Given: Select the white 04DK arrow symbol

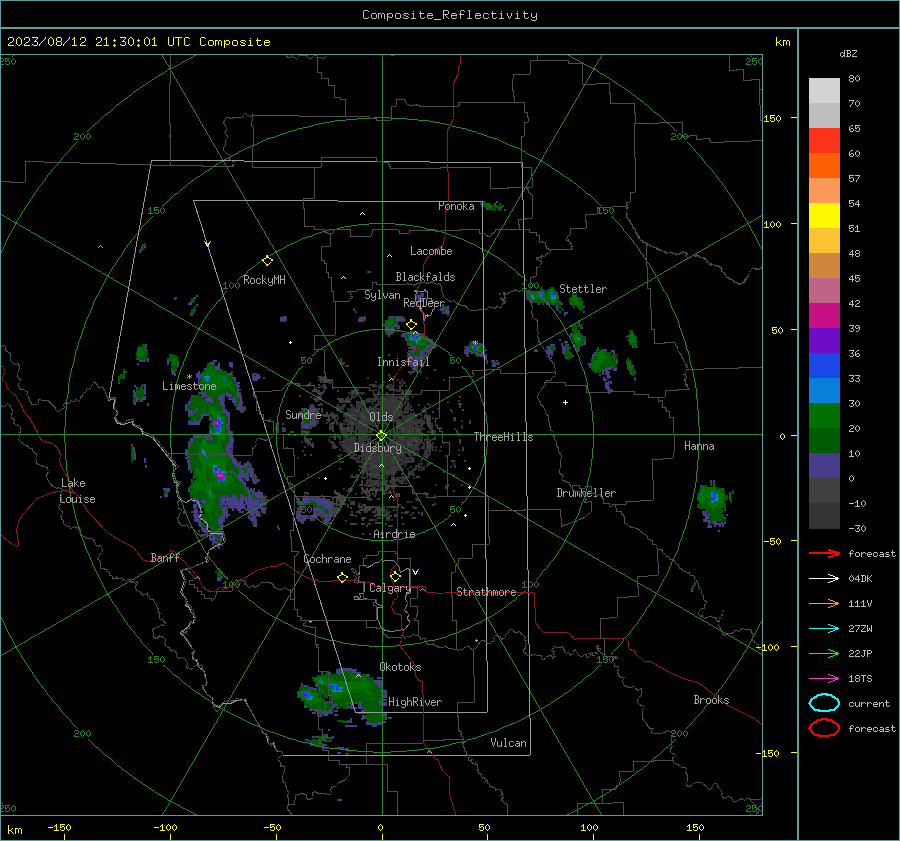Looking at the screenshot, I should [x=824, y=579].
